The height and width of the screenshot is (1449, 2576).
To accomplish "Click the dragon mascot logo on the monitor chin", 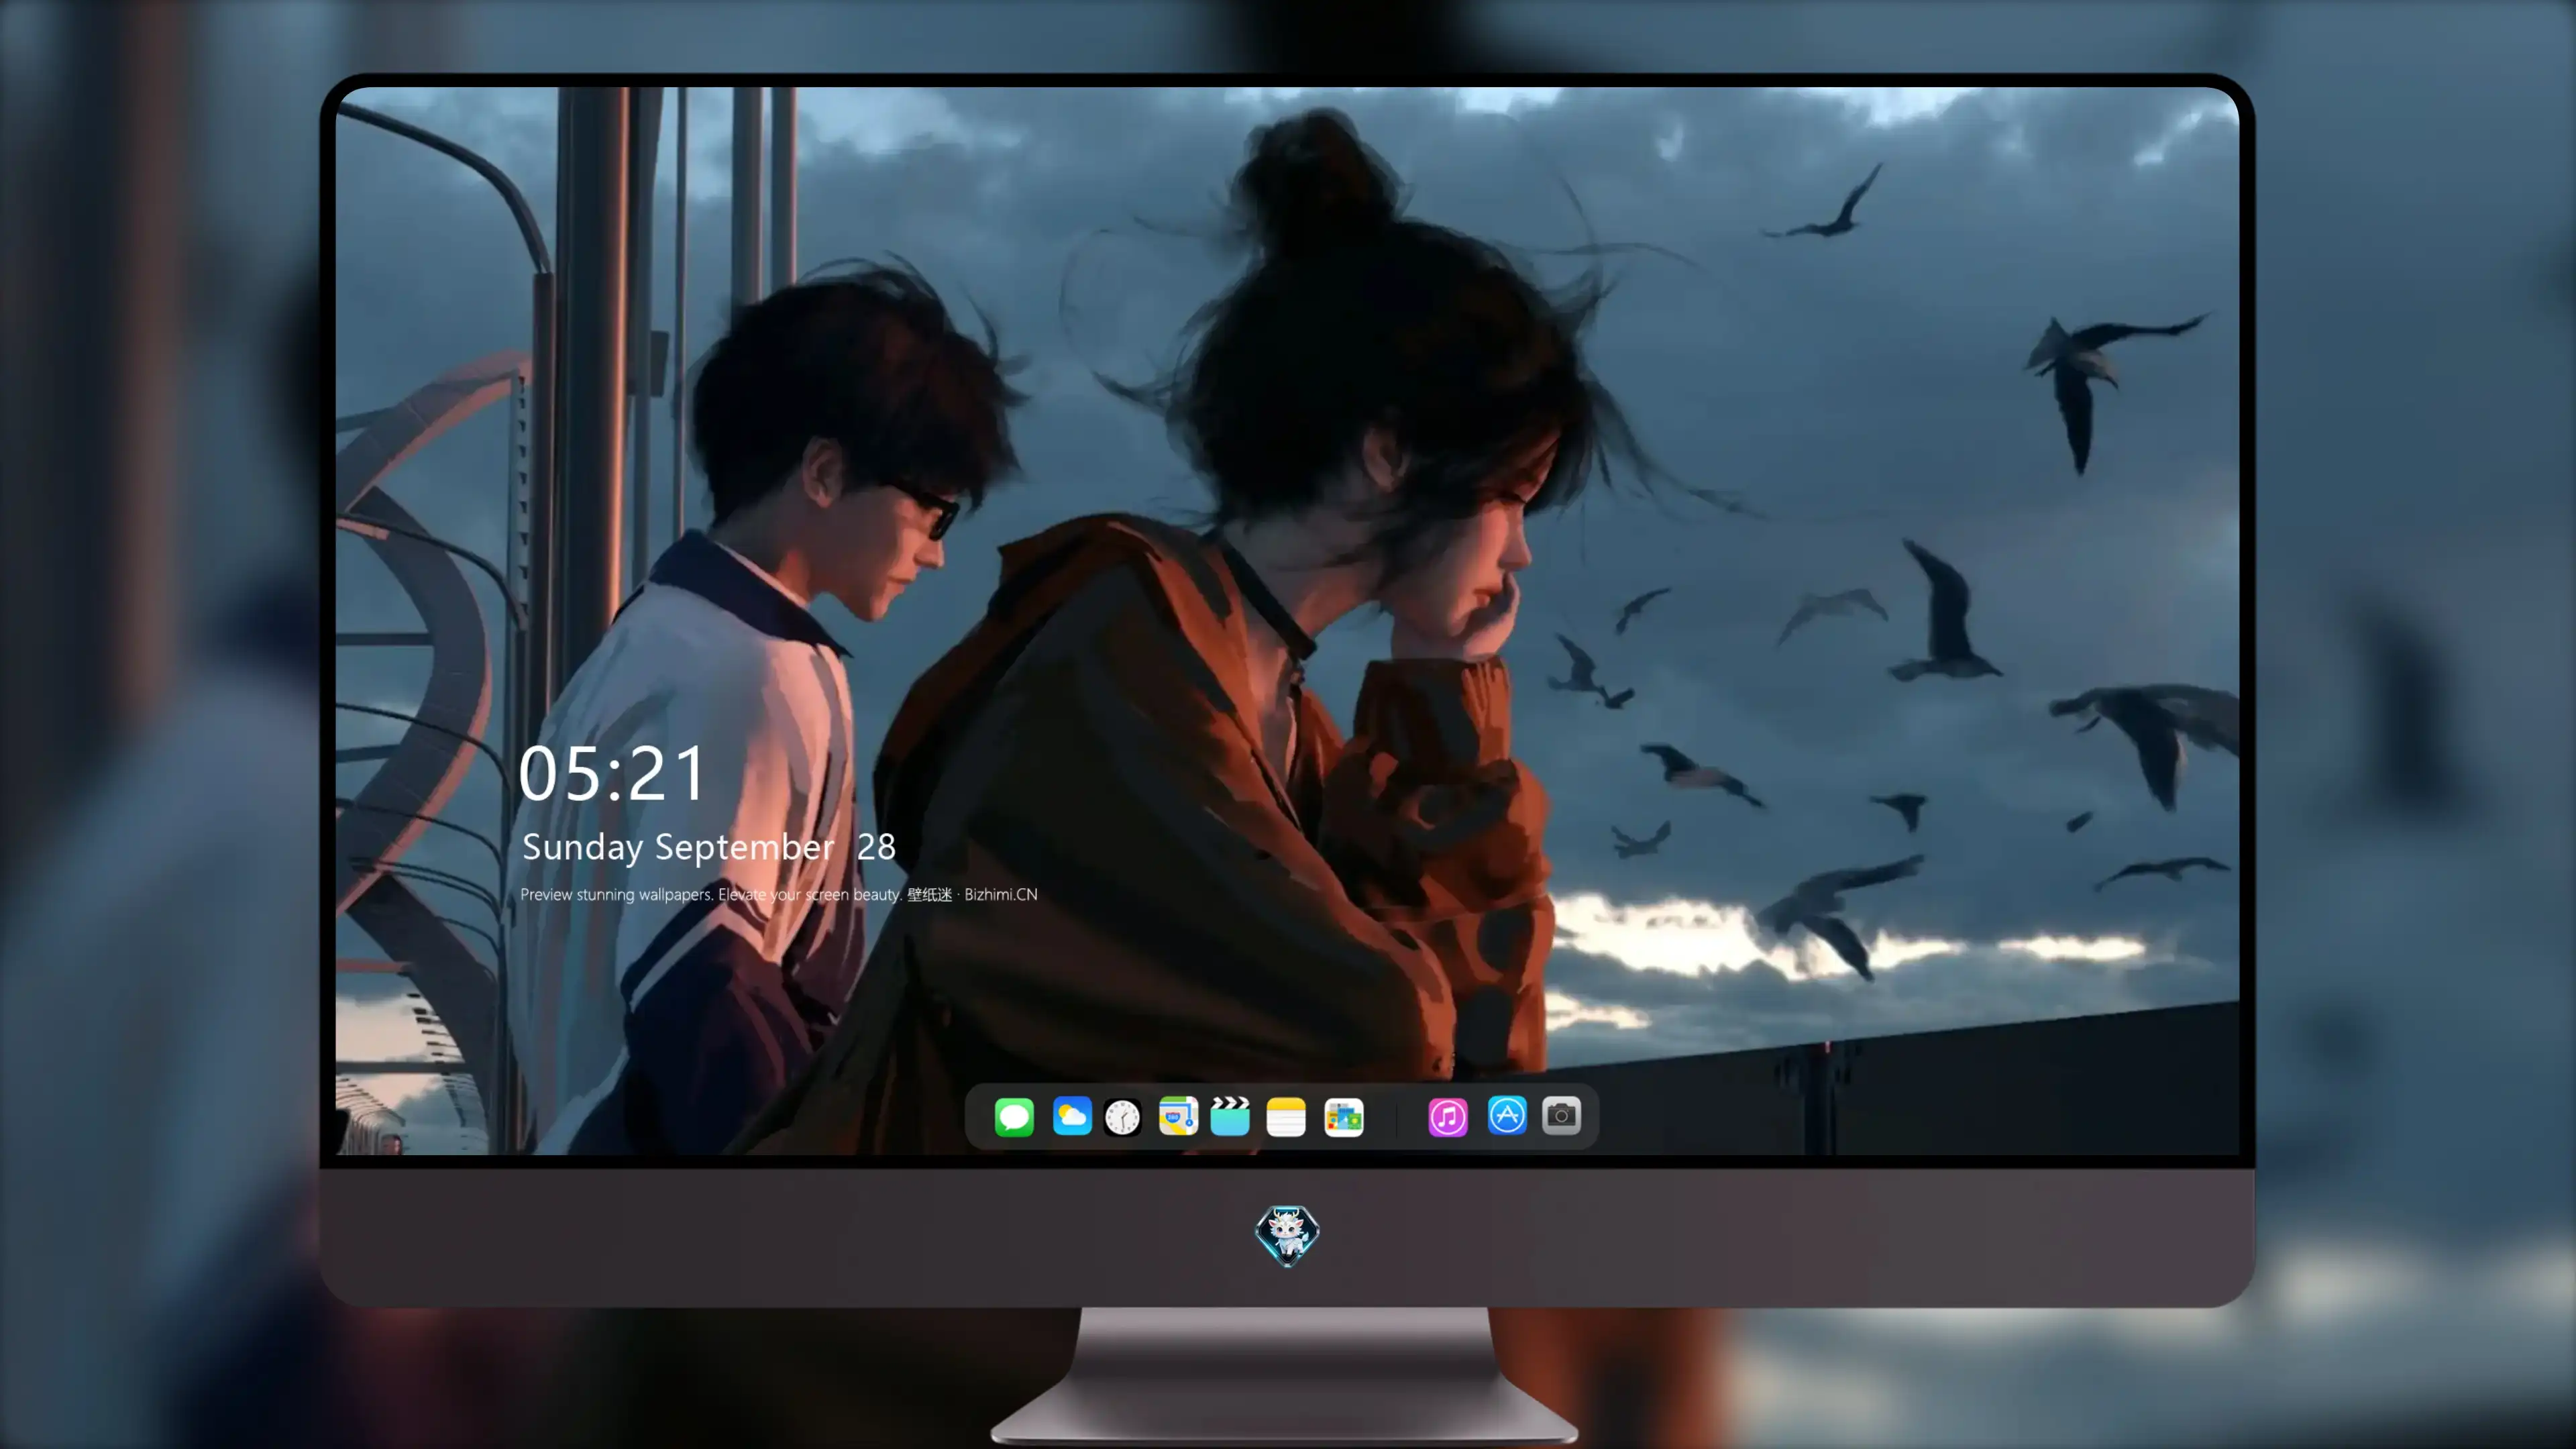I will click(1287, 1236).
